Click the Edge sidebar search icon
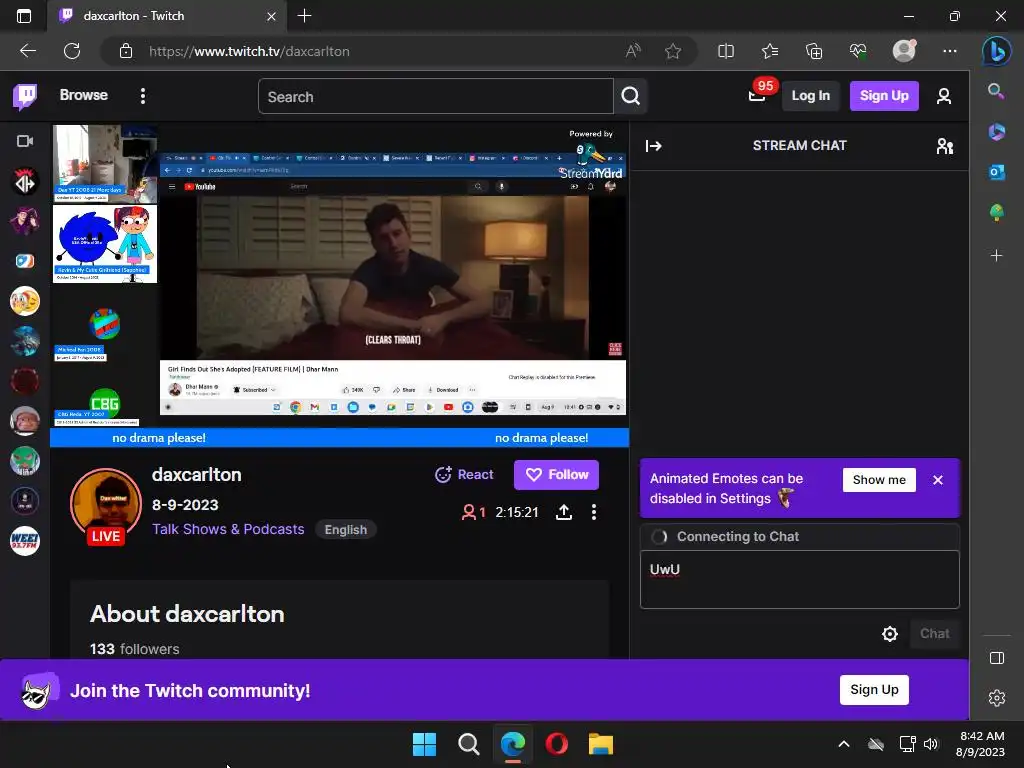Screen dimensions: 1024x768 [996, 91]
